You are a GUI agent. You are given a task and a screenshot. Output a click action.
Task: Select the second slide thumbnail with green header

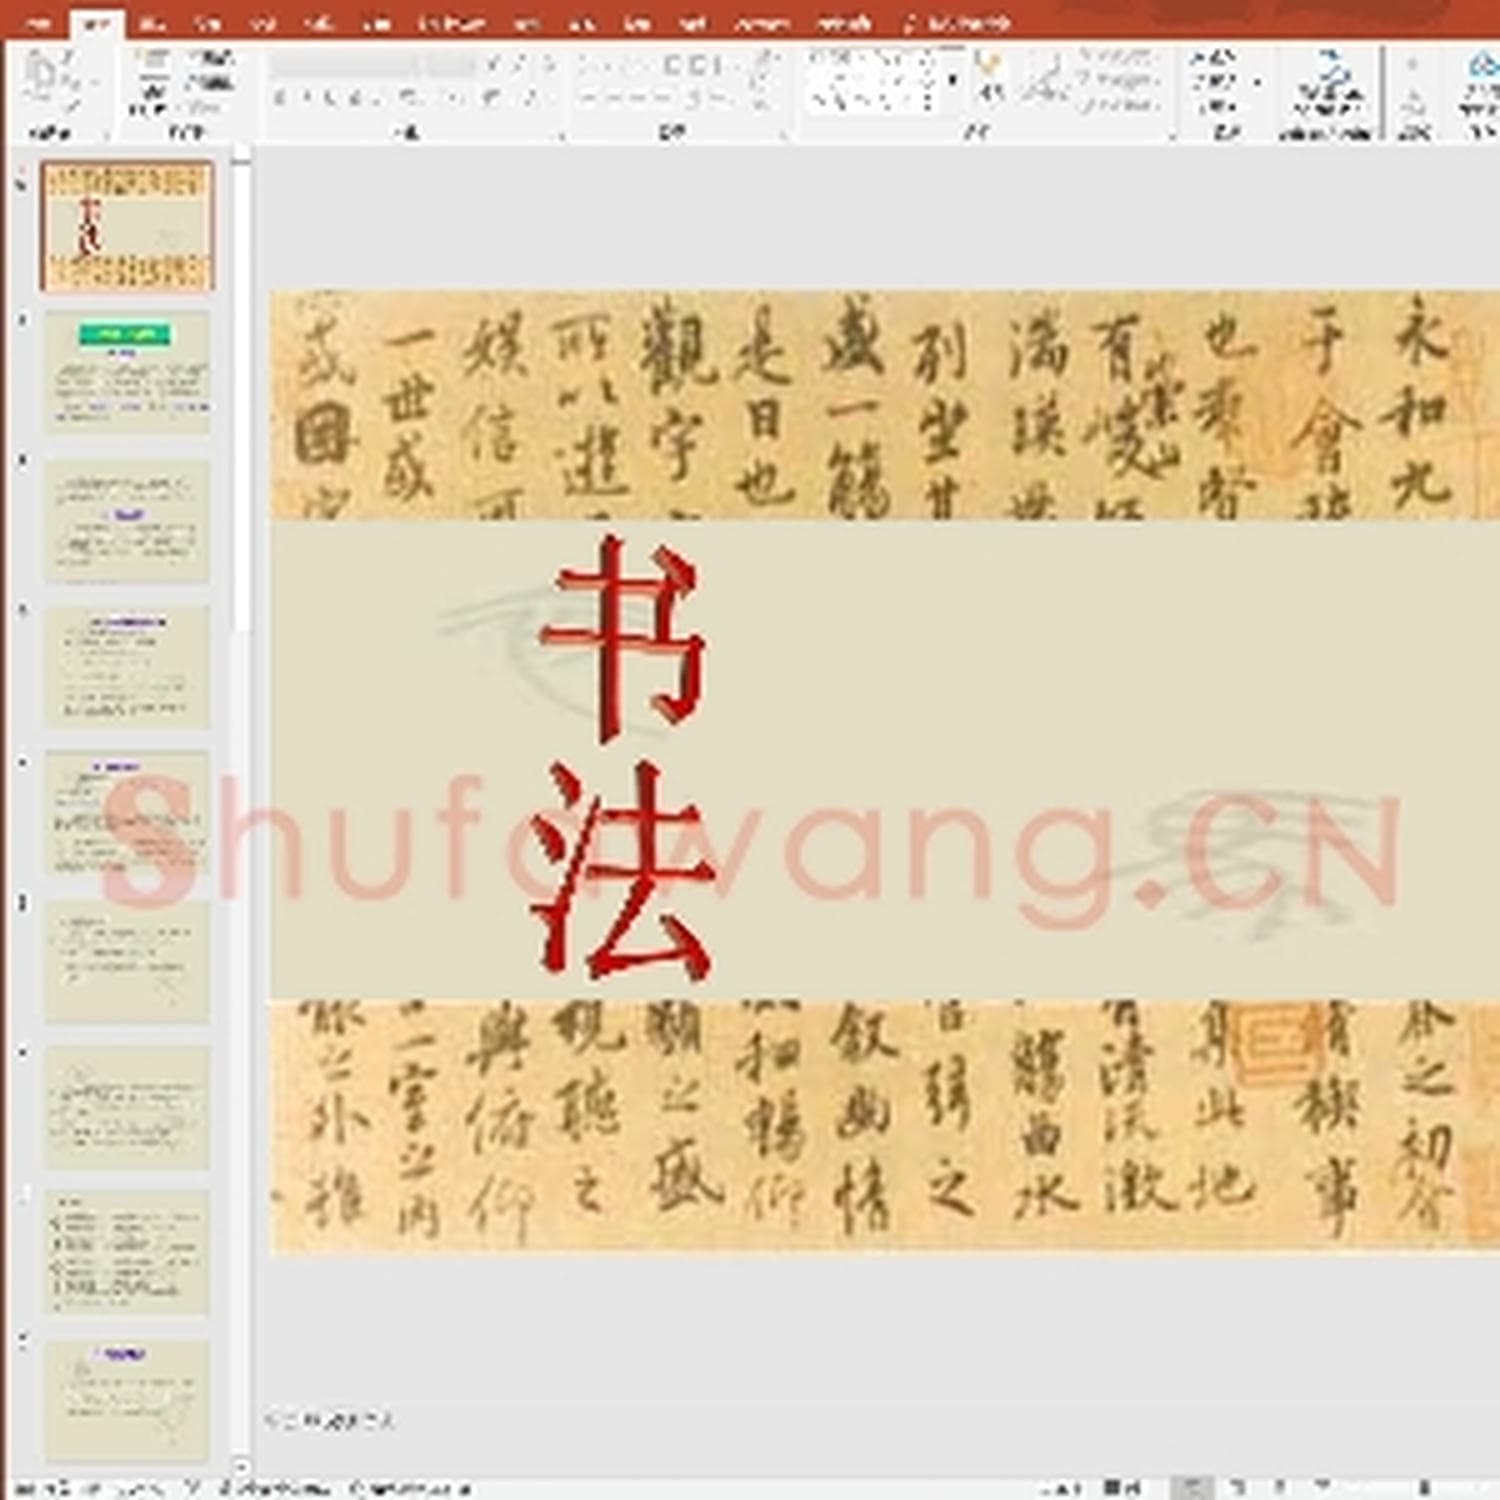coord(127,372)
